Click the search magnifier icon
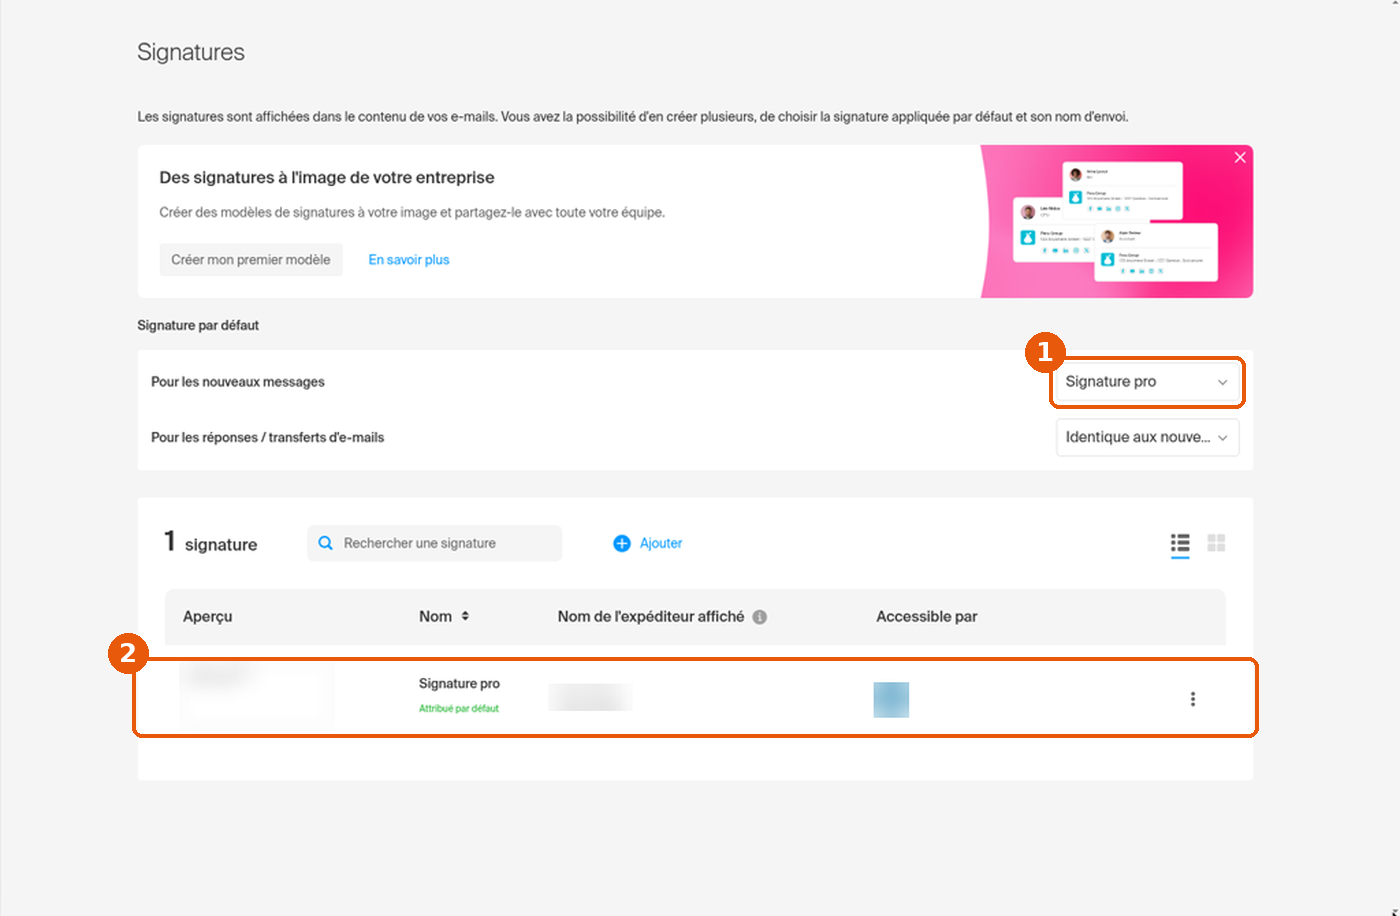The width and height of the screenshot is (1400, 916). pyautogui.click(x=325, y=543)
